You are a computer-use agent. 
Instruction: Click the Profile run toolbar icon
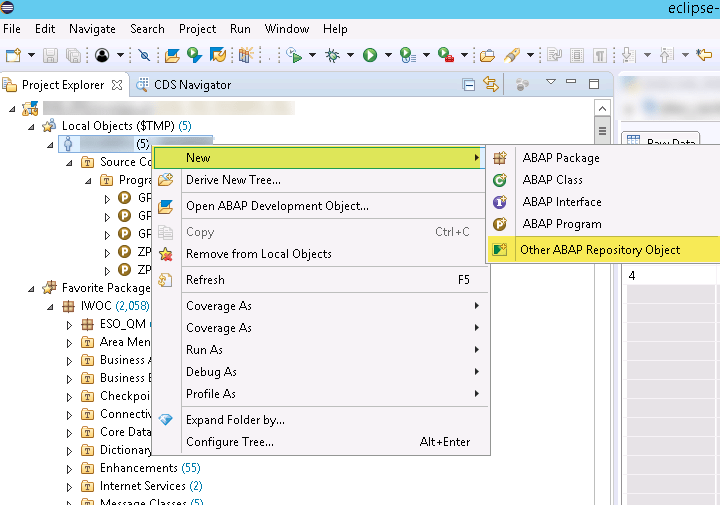coord(294,56)
